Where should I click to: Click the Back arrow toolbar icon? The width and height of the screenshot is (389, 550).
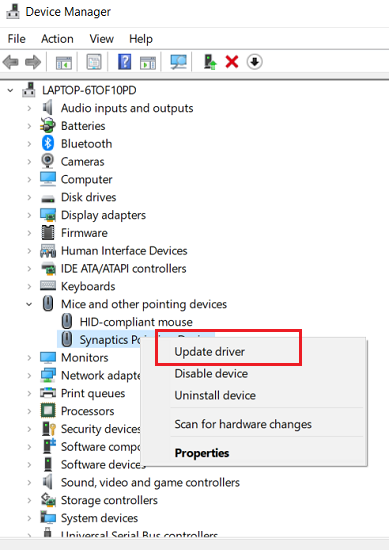pyautogui.click(x=11, y=62)
